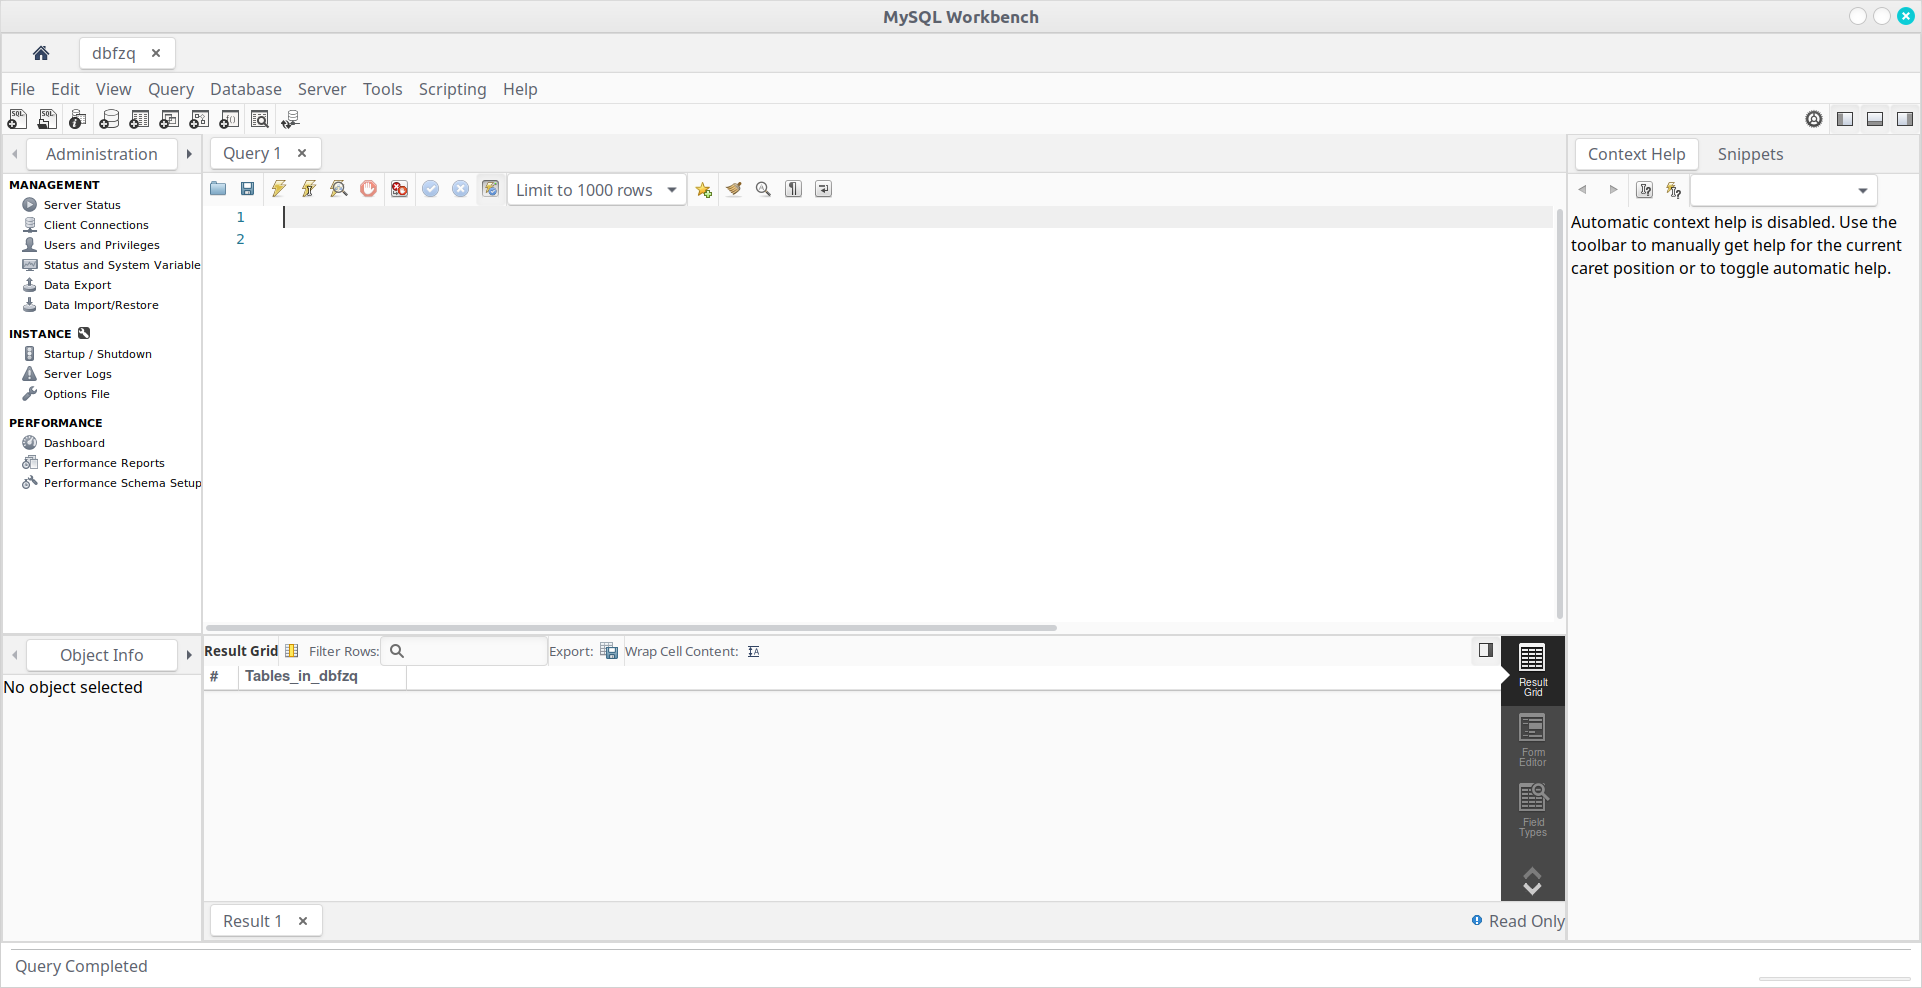
Task: Save snippet with star icon
Action: click(704, 189)
